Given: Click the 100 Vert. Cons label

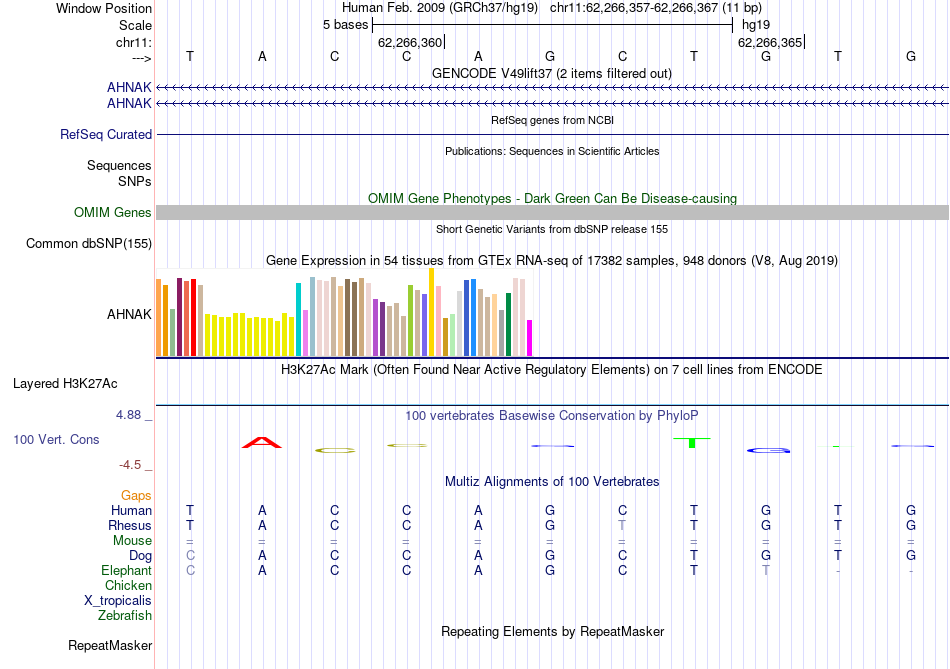Looking at the screenshot, I should point(56,440).
